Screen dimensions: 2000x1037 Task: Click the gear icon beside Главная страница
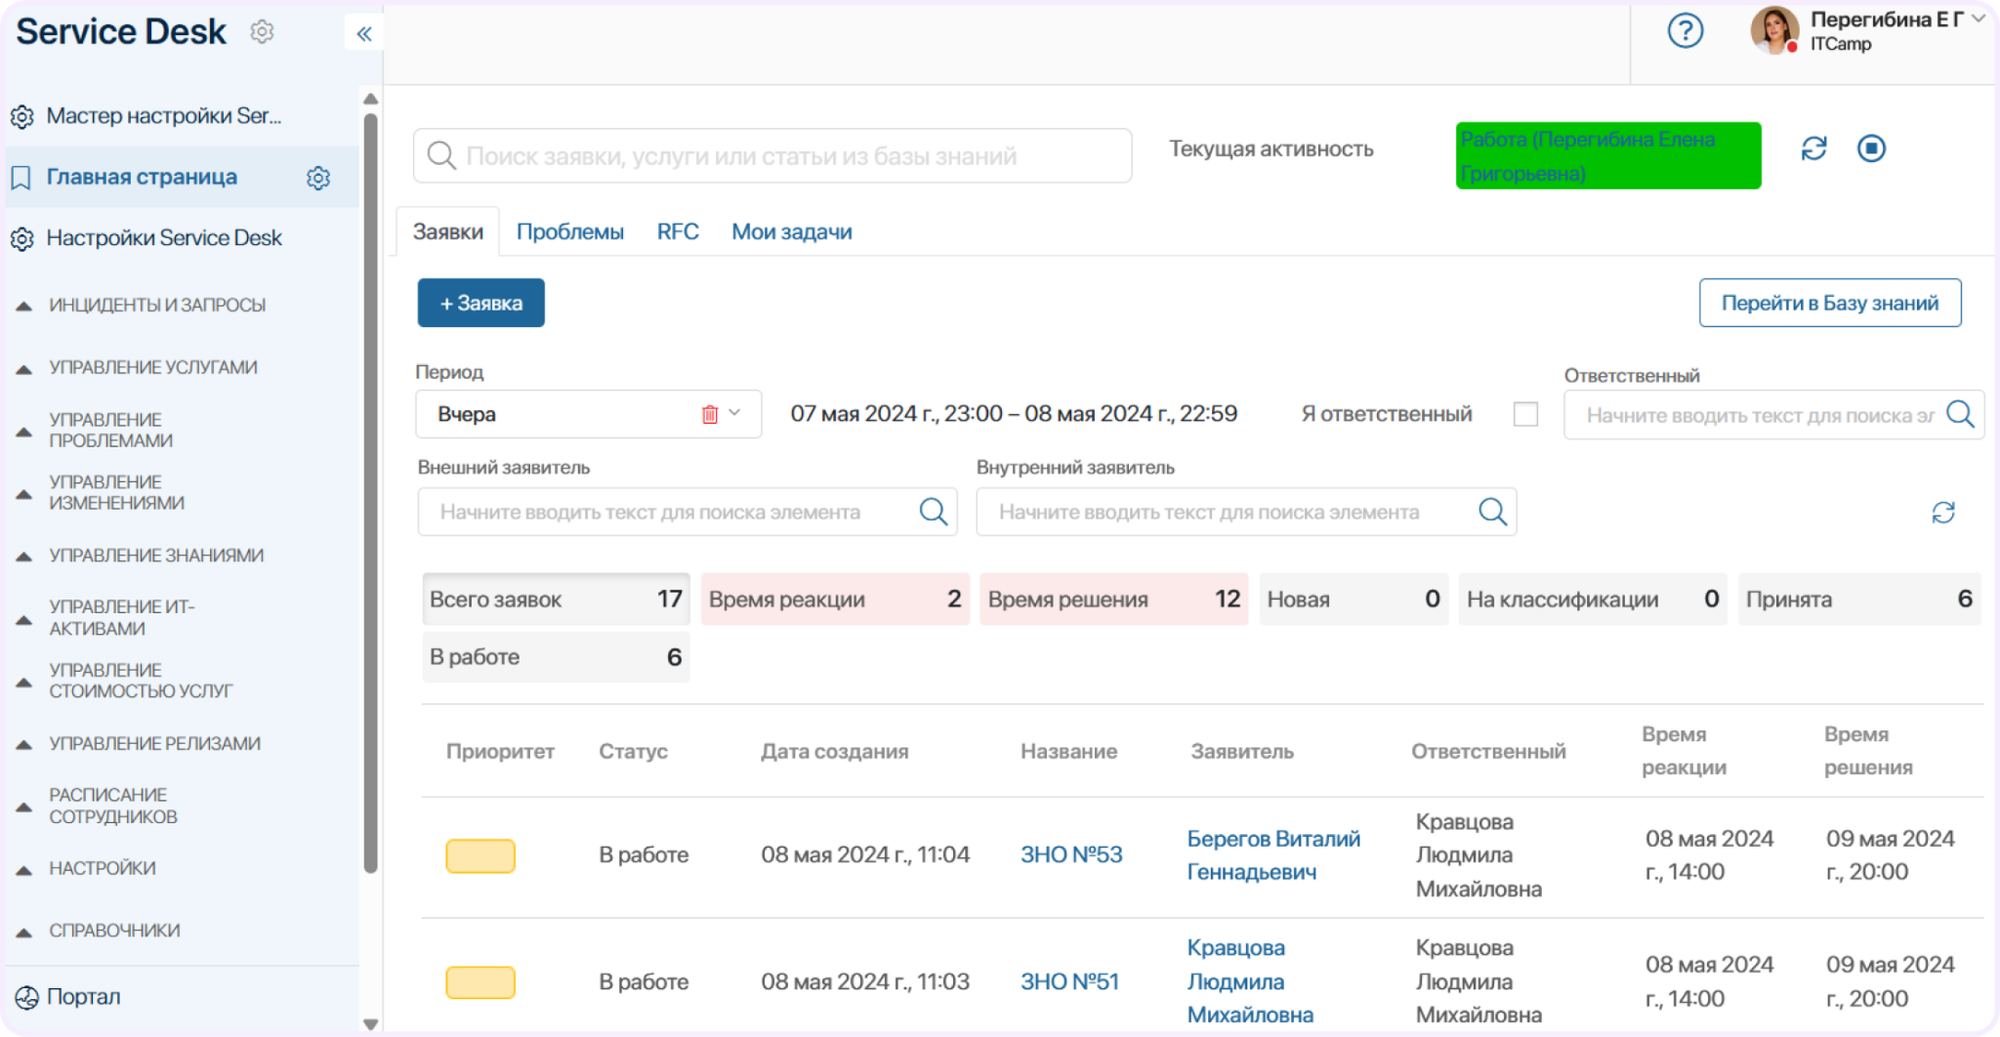pyautogui.click(x=318, y=178)
